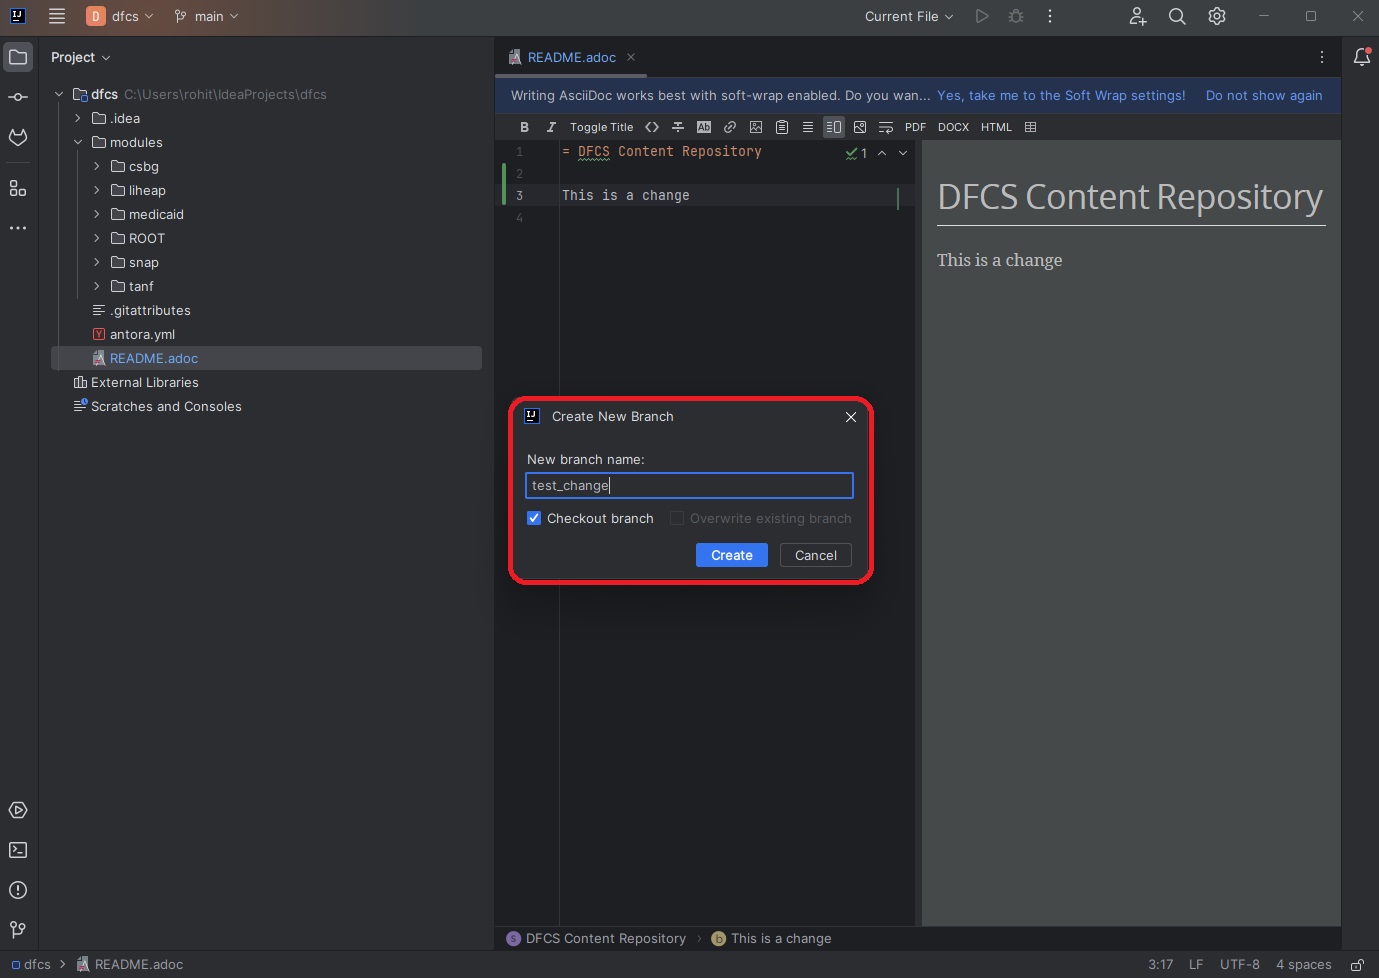Toggle the Project tool window icon
The image size is (1379, 978).
pyautogui.click(x=18, y=57)
